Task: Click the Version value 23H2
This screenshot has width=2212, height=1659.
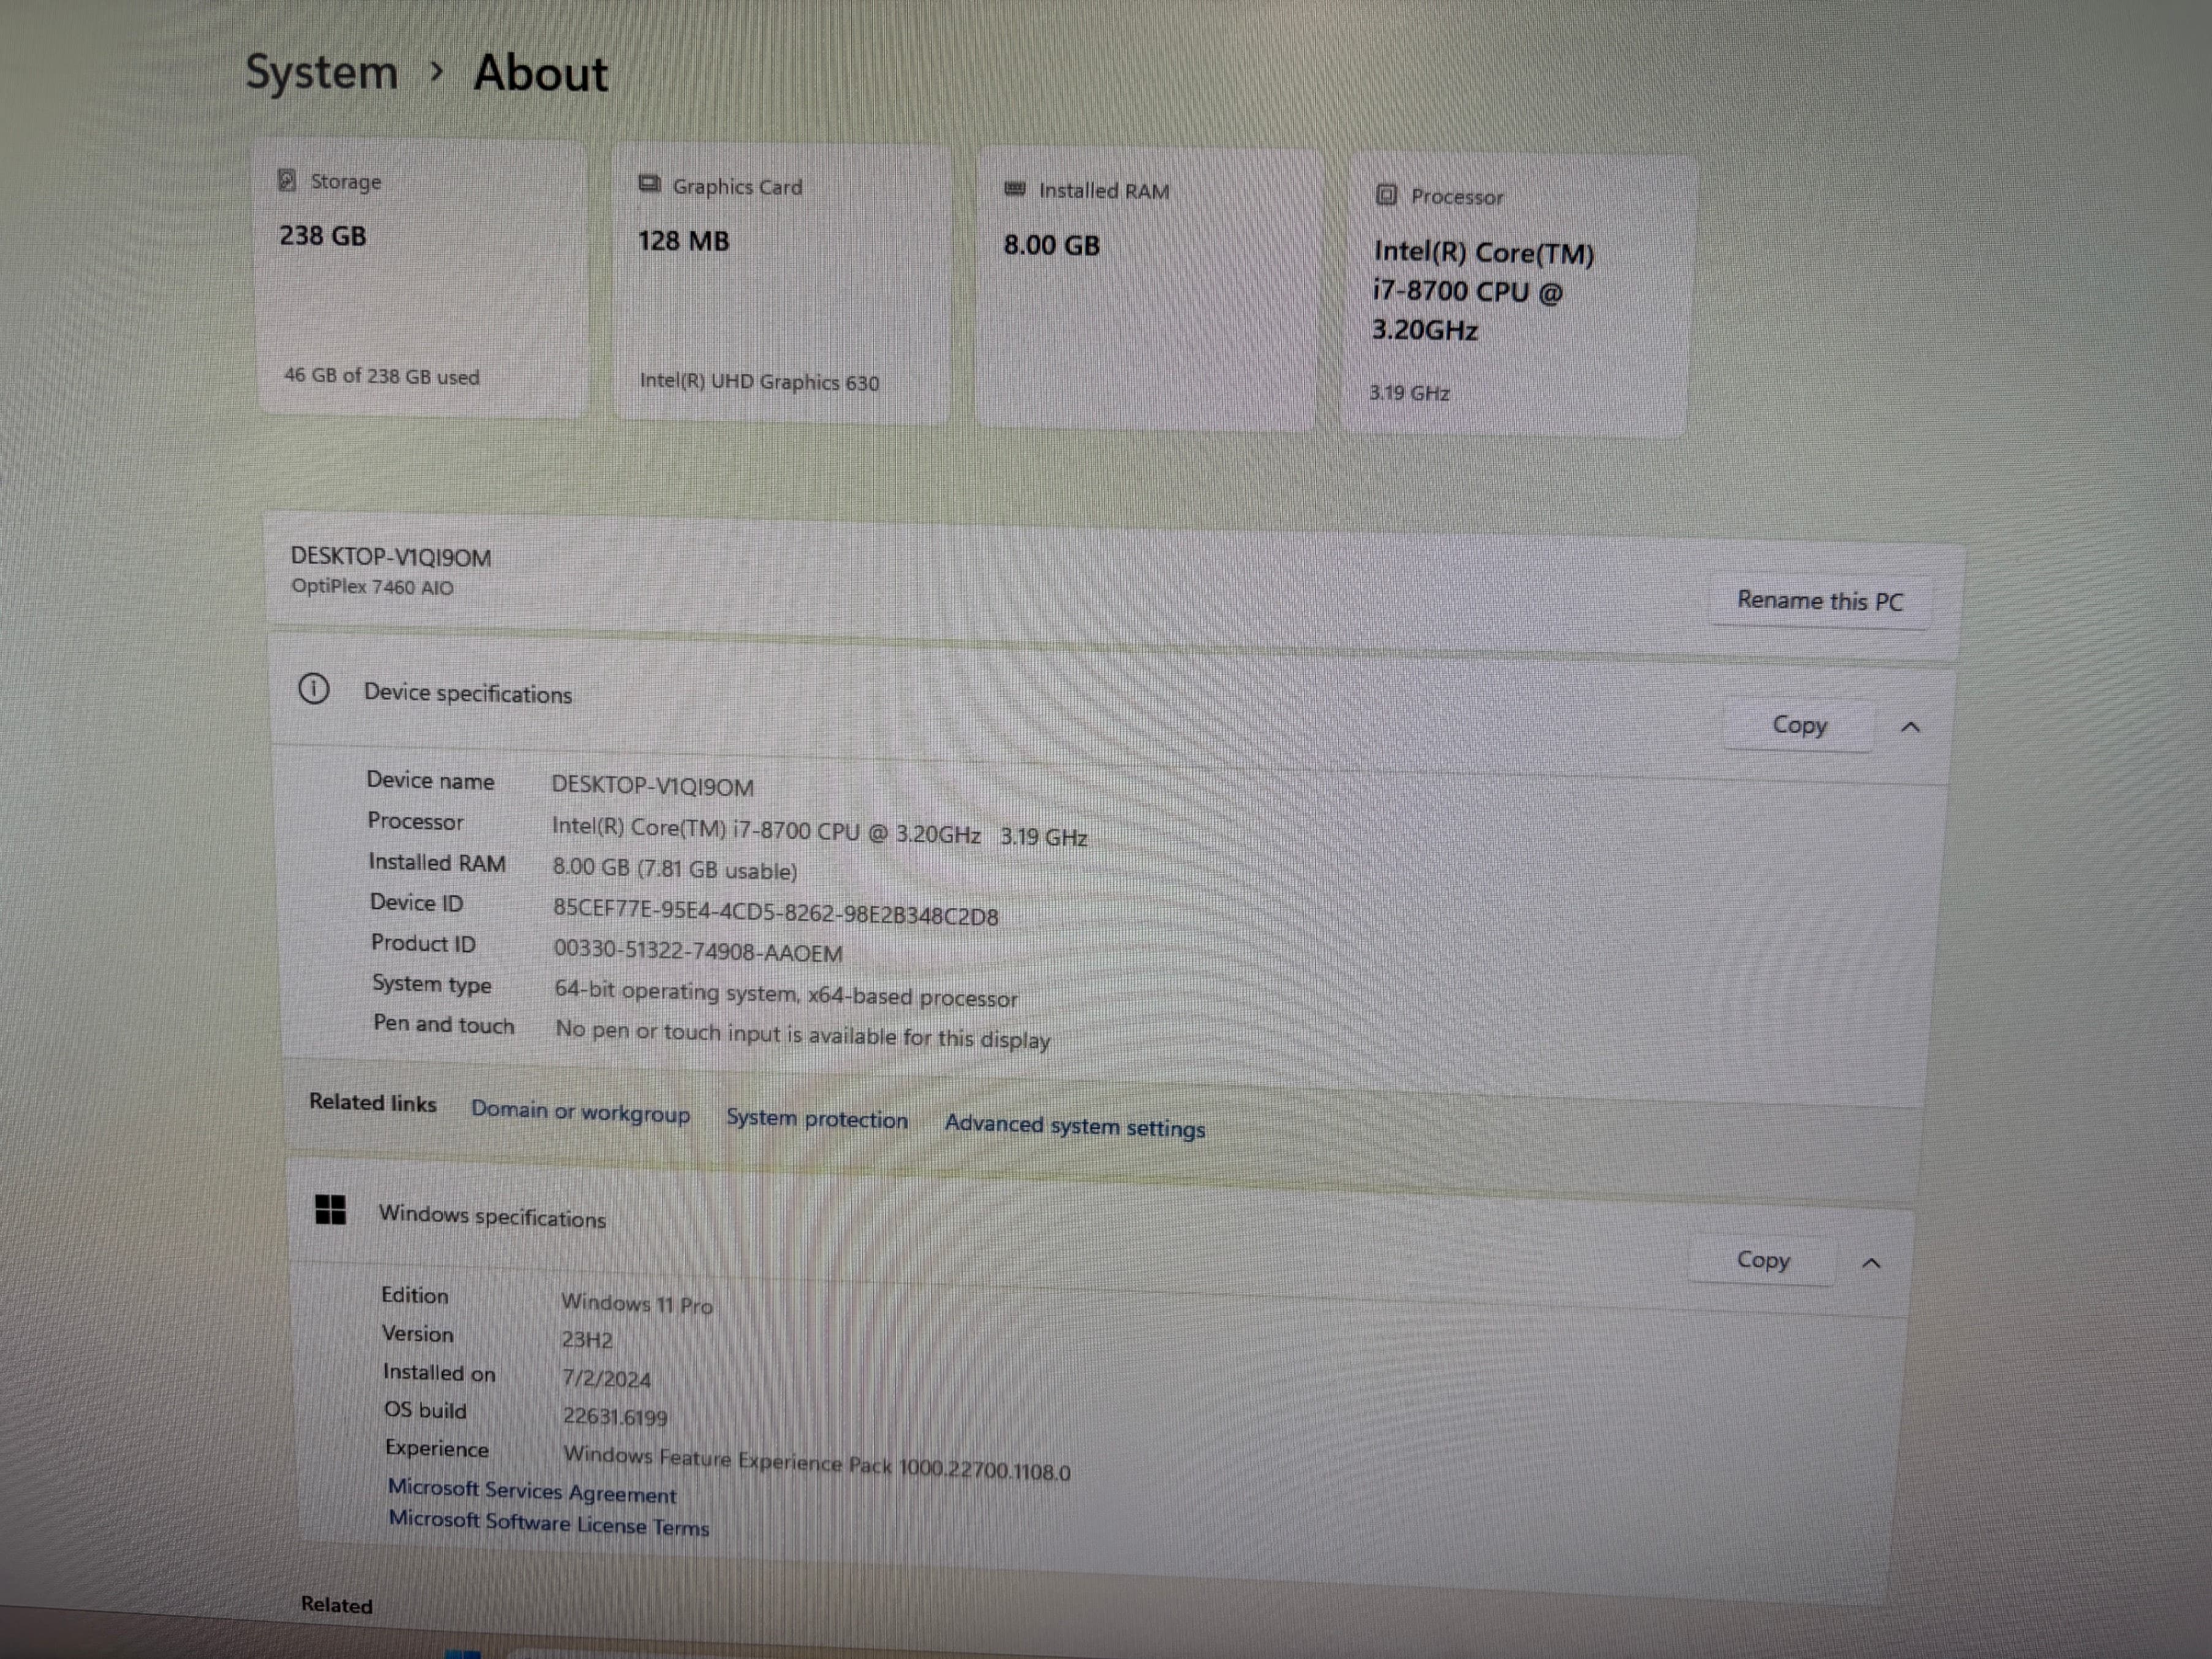Action: click(587, 1339)
